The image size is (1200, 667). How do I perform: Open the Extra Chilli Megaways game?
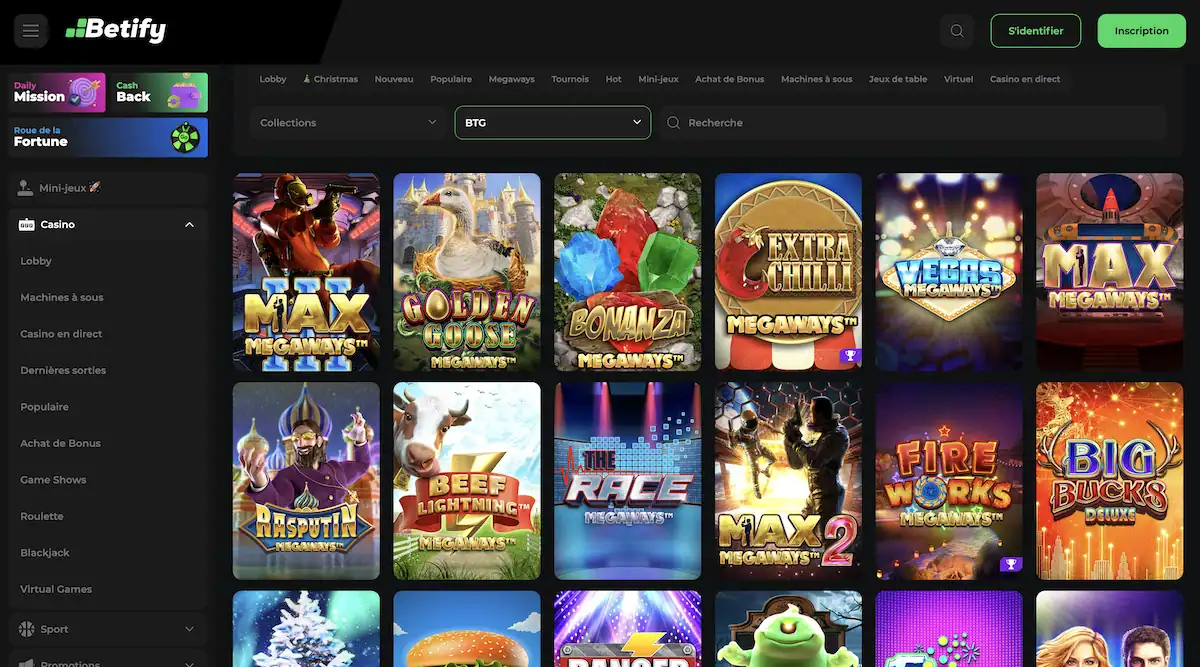(x=788, y=272)
